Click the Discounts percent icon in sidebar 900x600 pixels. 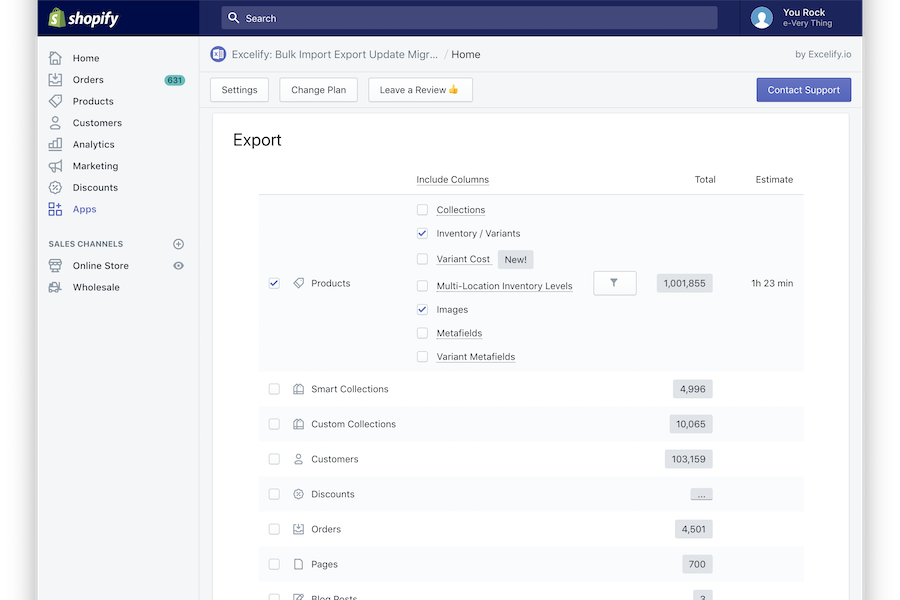(55, 187)
